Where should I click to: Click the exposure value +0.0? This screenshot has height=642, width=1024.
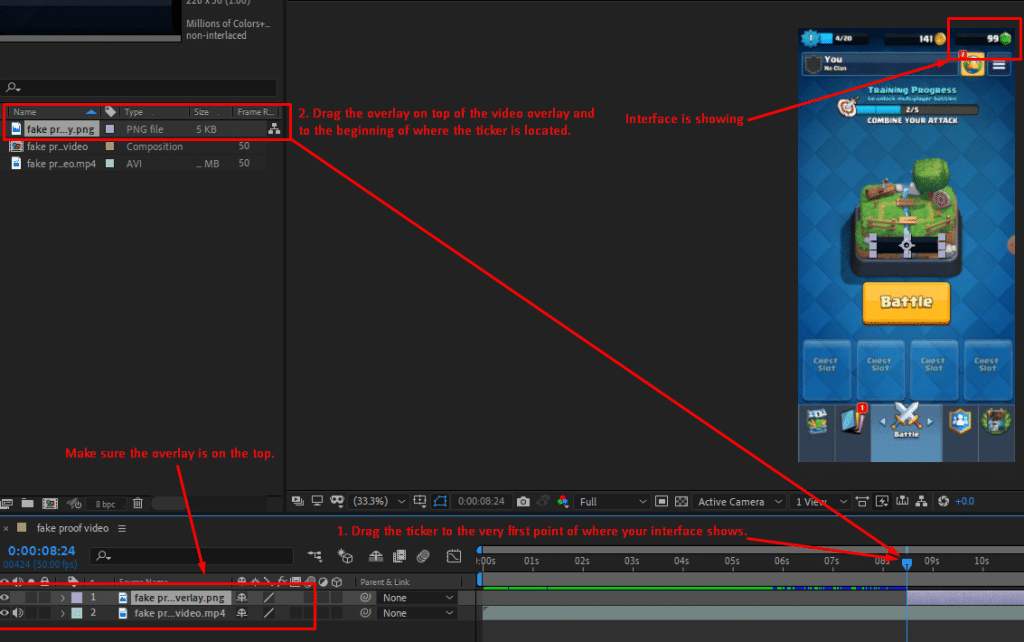pos(965,502)
